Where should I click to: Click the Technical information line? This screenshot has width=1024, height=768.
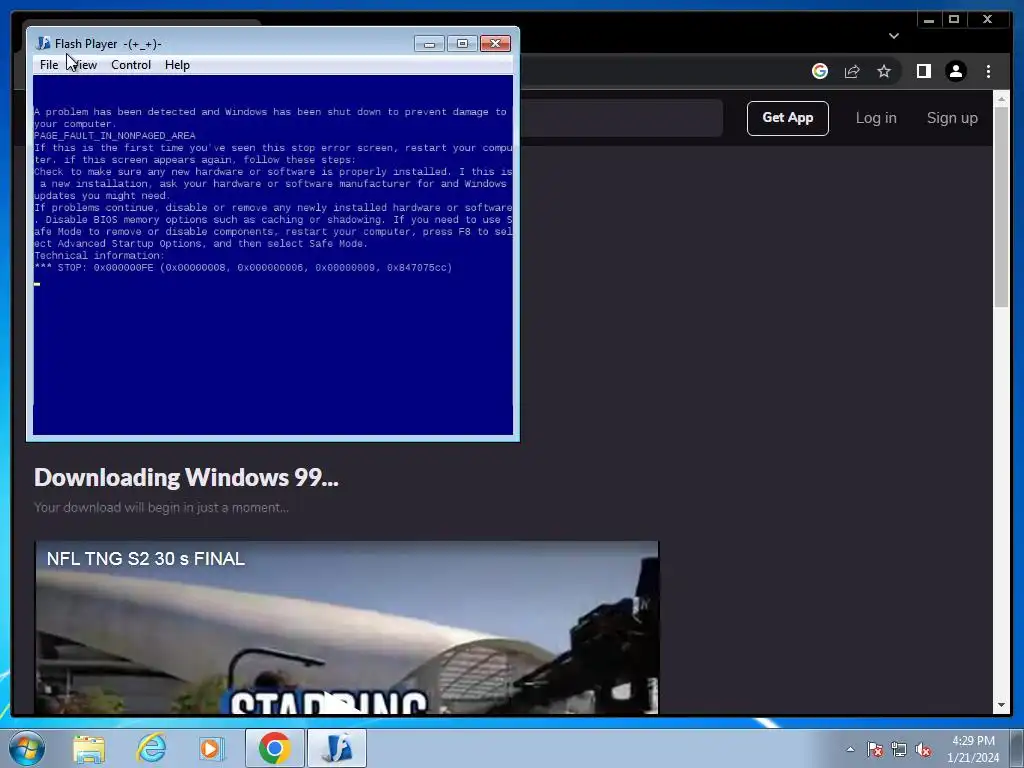99,256
